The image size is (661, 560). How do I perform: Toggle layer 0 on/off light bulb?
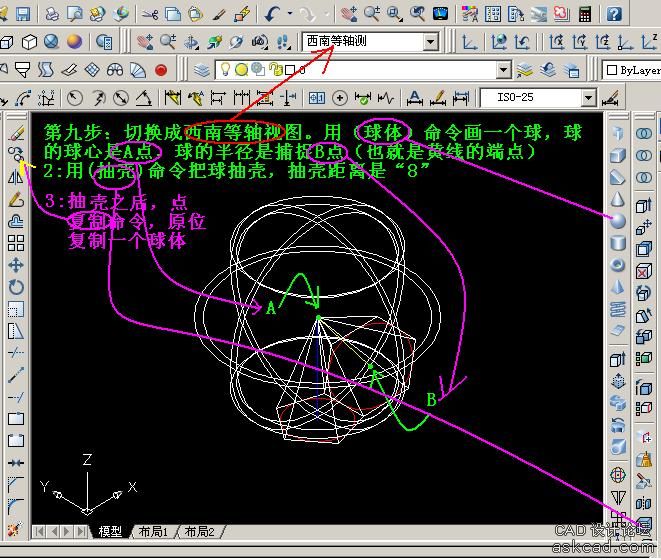point(225,69)
